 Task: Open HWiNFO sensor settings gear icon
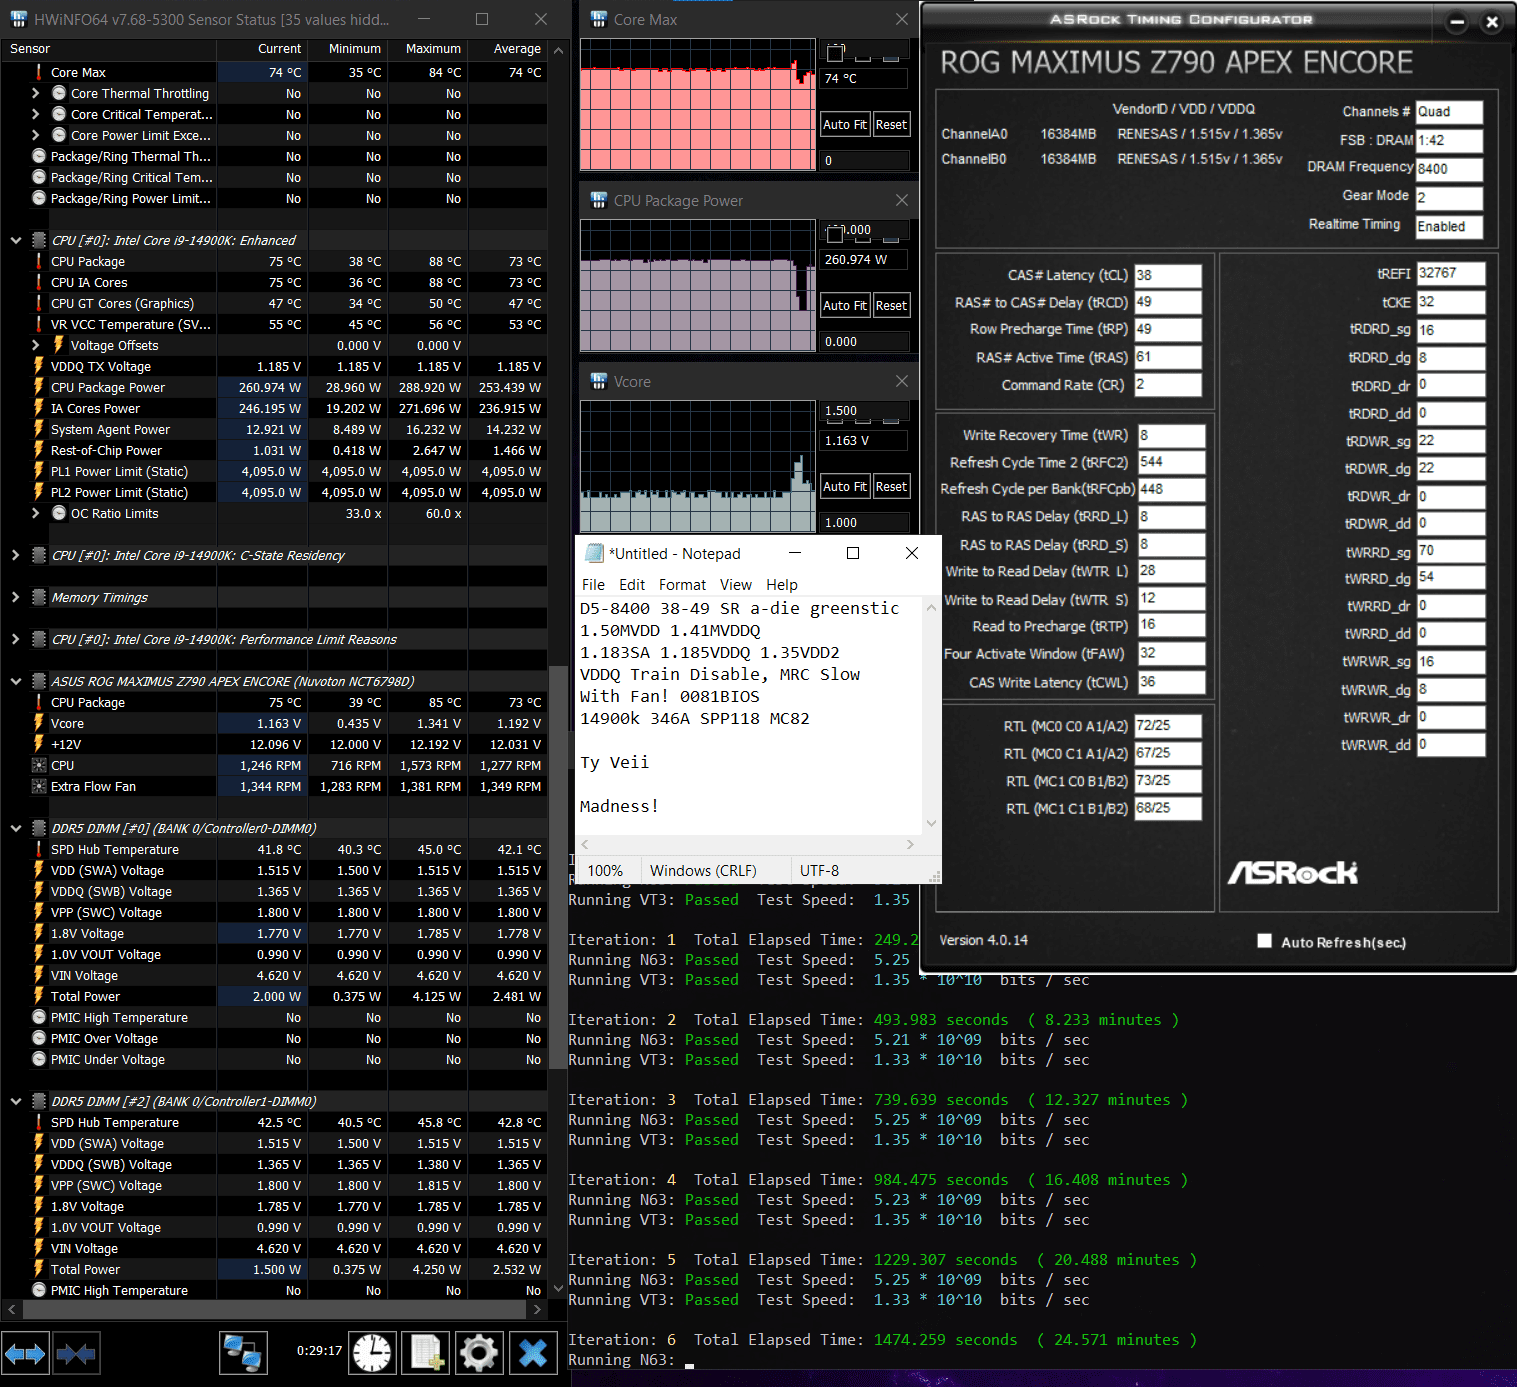point(479,1354)
